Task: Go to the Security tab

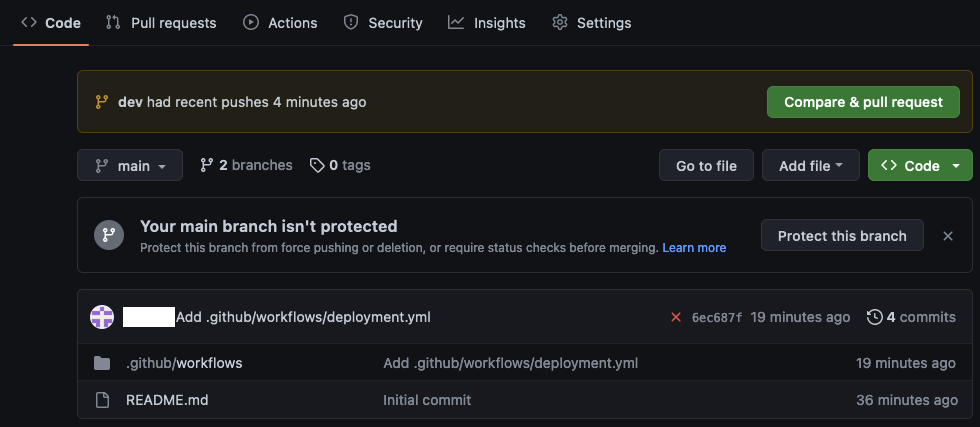Action: pos(383,22)
